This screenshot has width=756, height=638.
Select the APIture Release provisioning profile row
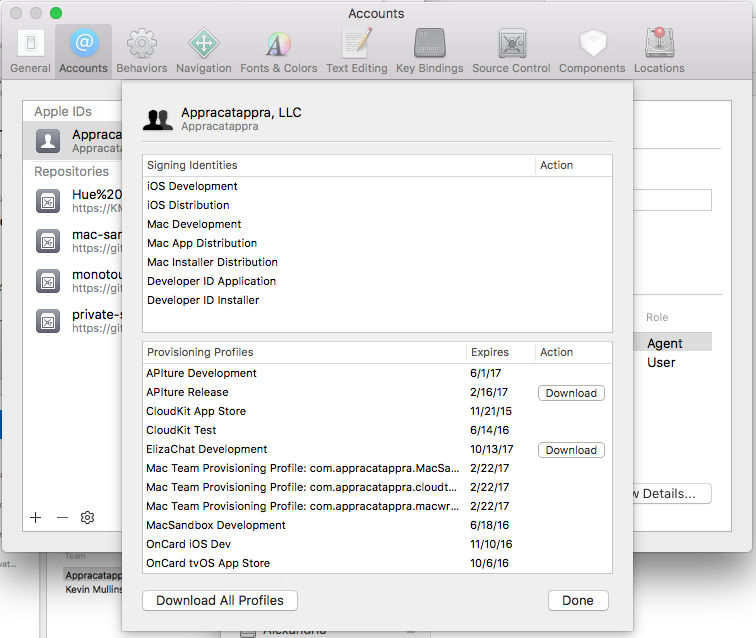377,392
